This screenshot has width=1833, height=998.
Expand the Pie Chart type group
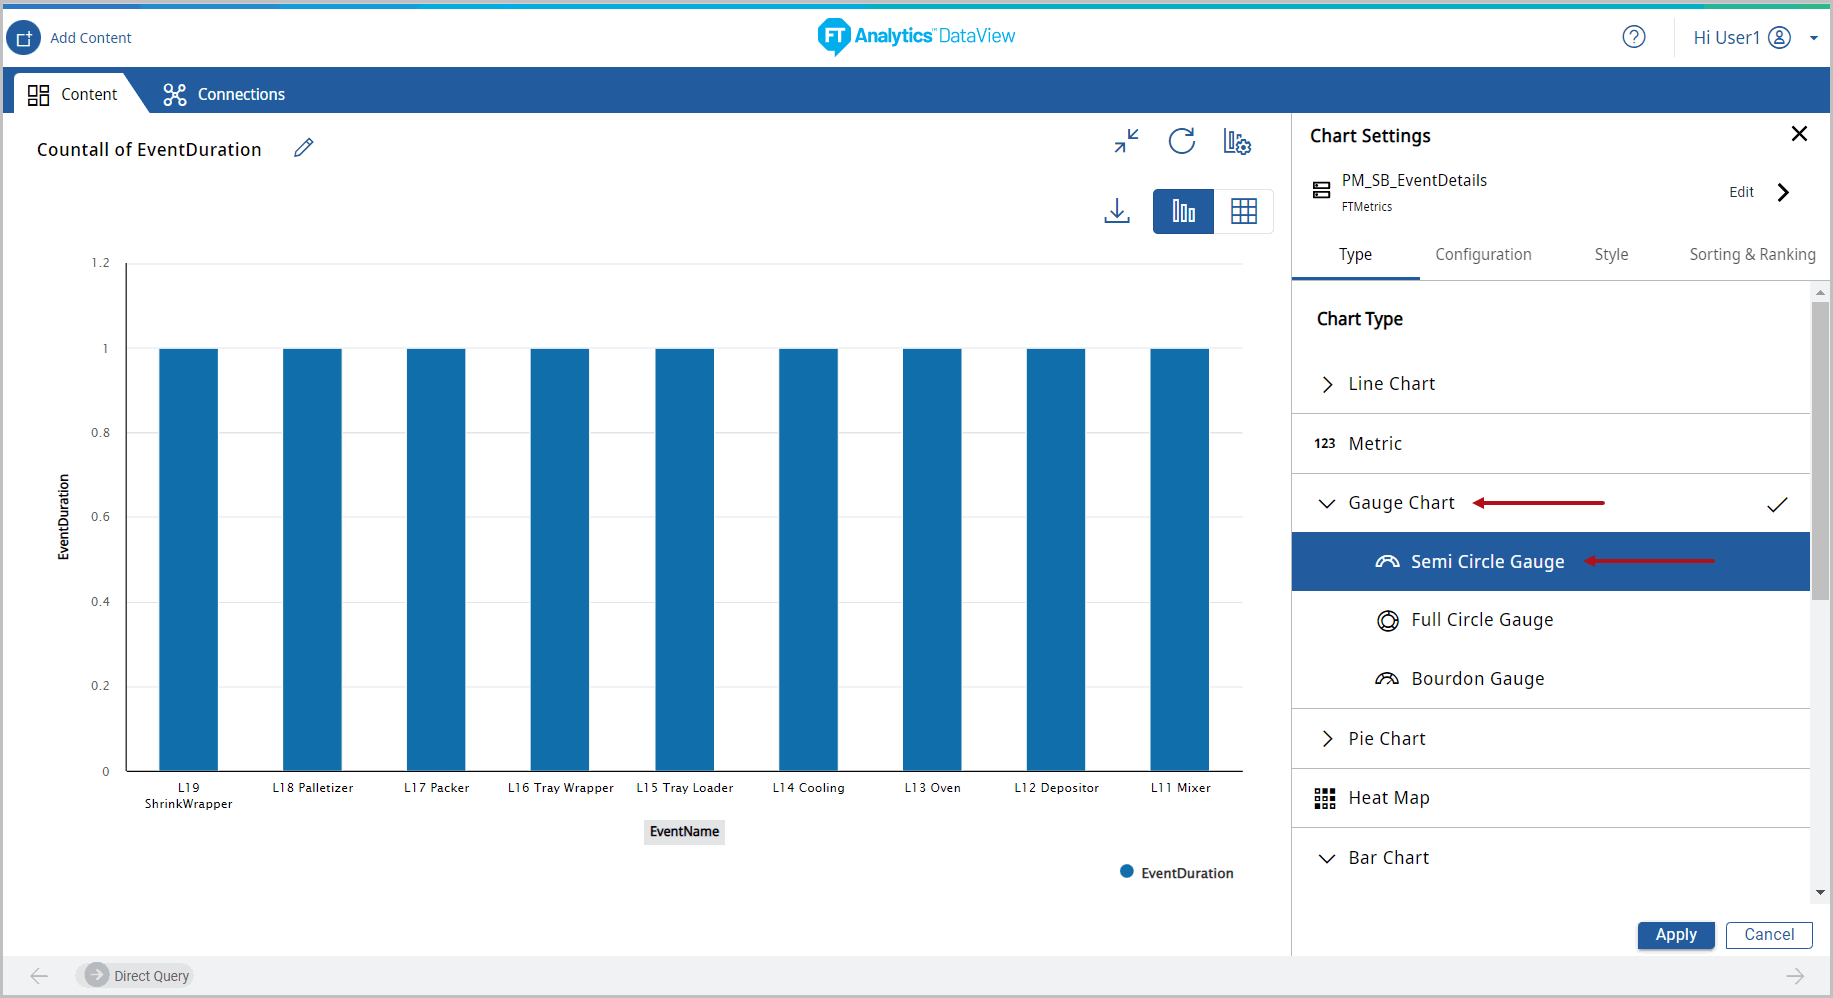[1327, 739]
